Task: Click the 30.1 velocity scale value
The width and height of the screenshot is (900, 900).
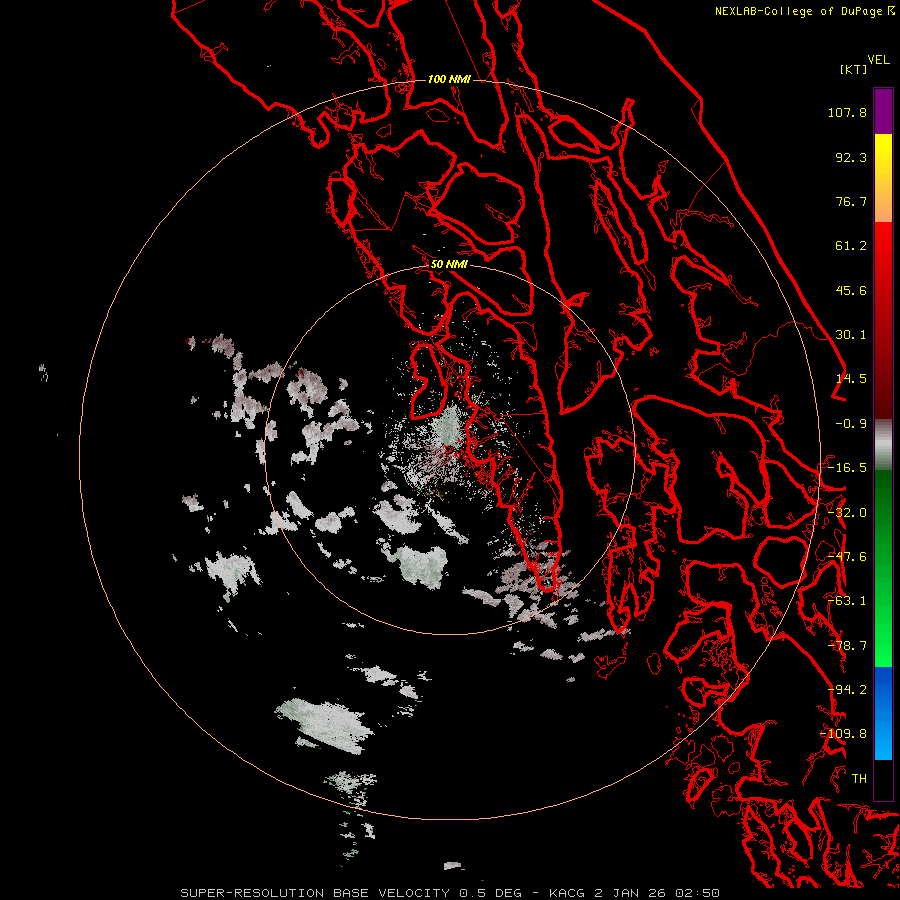Action: [x=851, y=335]
